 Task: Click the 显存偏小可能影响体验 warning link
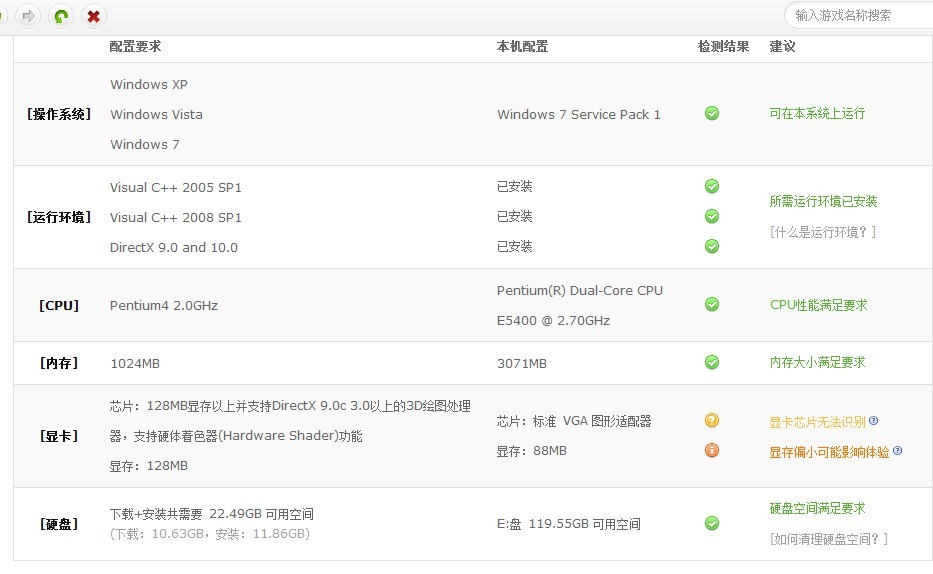tap(829, 452)
